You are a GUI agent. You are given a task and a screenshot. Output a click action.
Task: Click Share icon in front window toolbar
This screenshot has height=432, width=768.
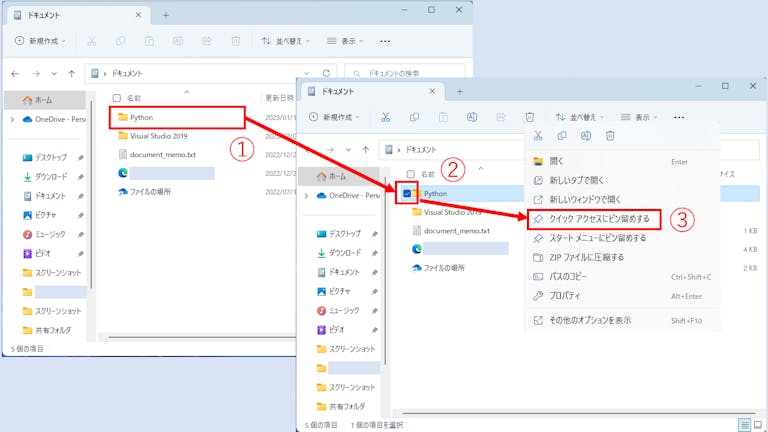coord(501,117)
